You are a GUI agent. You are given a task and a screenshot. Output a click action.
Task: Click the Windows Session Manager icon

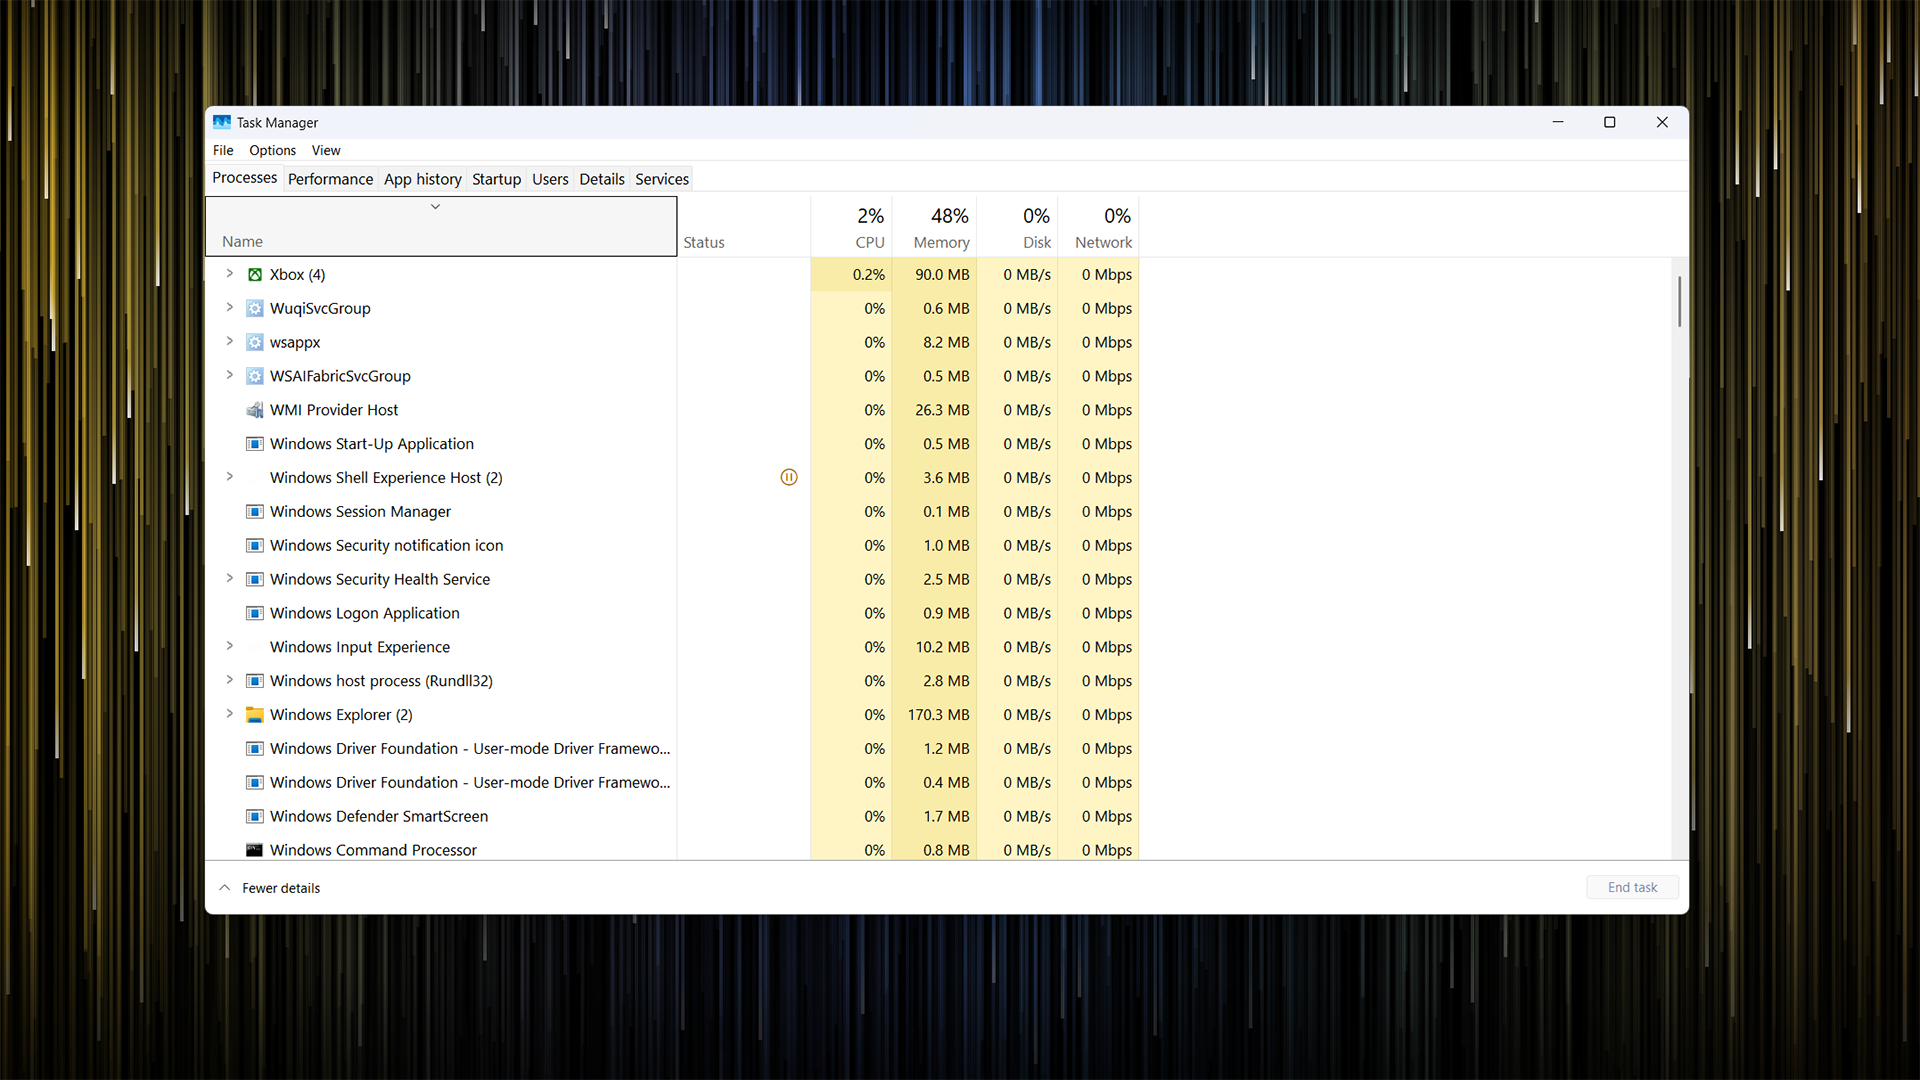click(x=255, y=512)
